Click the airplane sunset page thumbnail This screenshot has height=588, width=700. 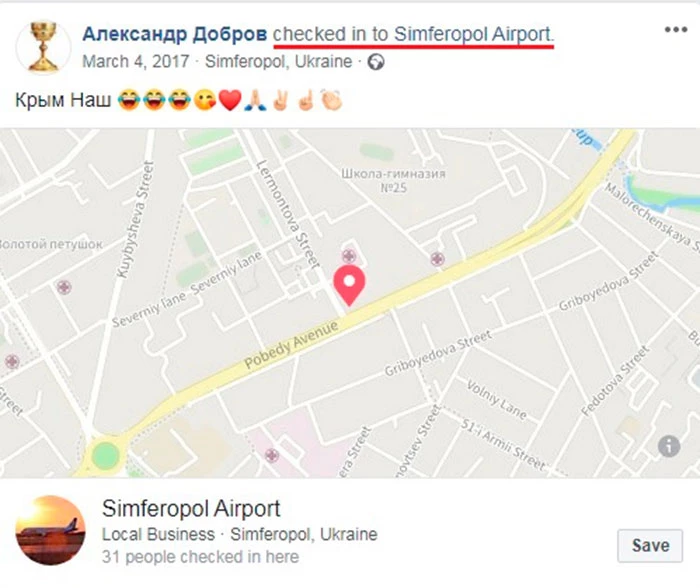coord(50,530)
